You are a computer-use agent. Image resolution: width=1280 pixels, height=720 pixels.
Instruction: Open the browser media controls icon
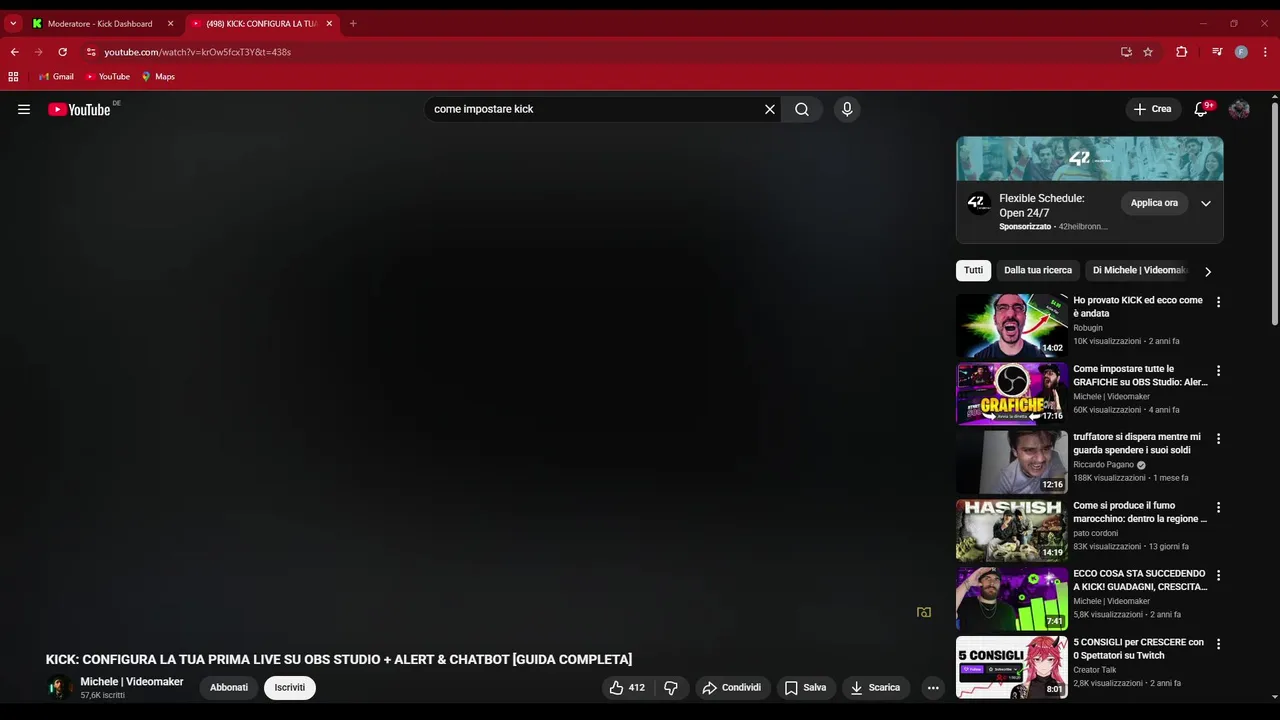pyautogui.click(x=1217, y=52)
